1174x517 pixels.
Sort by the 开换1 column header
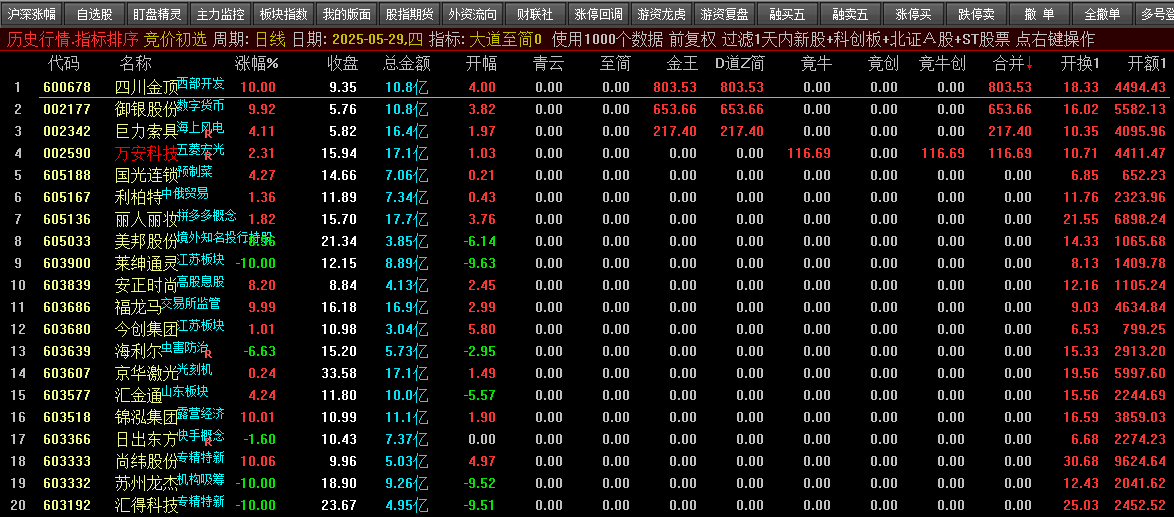point(1080,63)
